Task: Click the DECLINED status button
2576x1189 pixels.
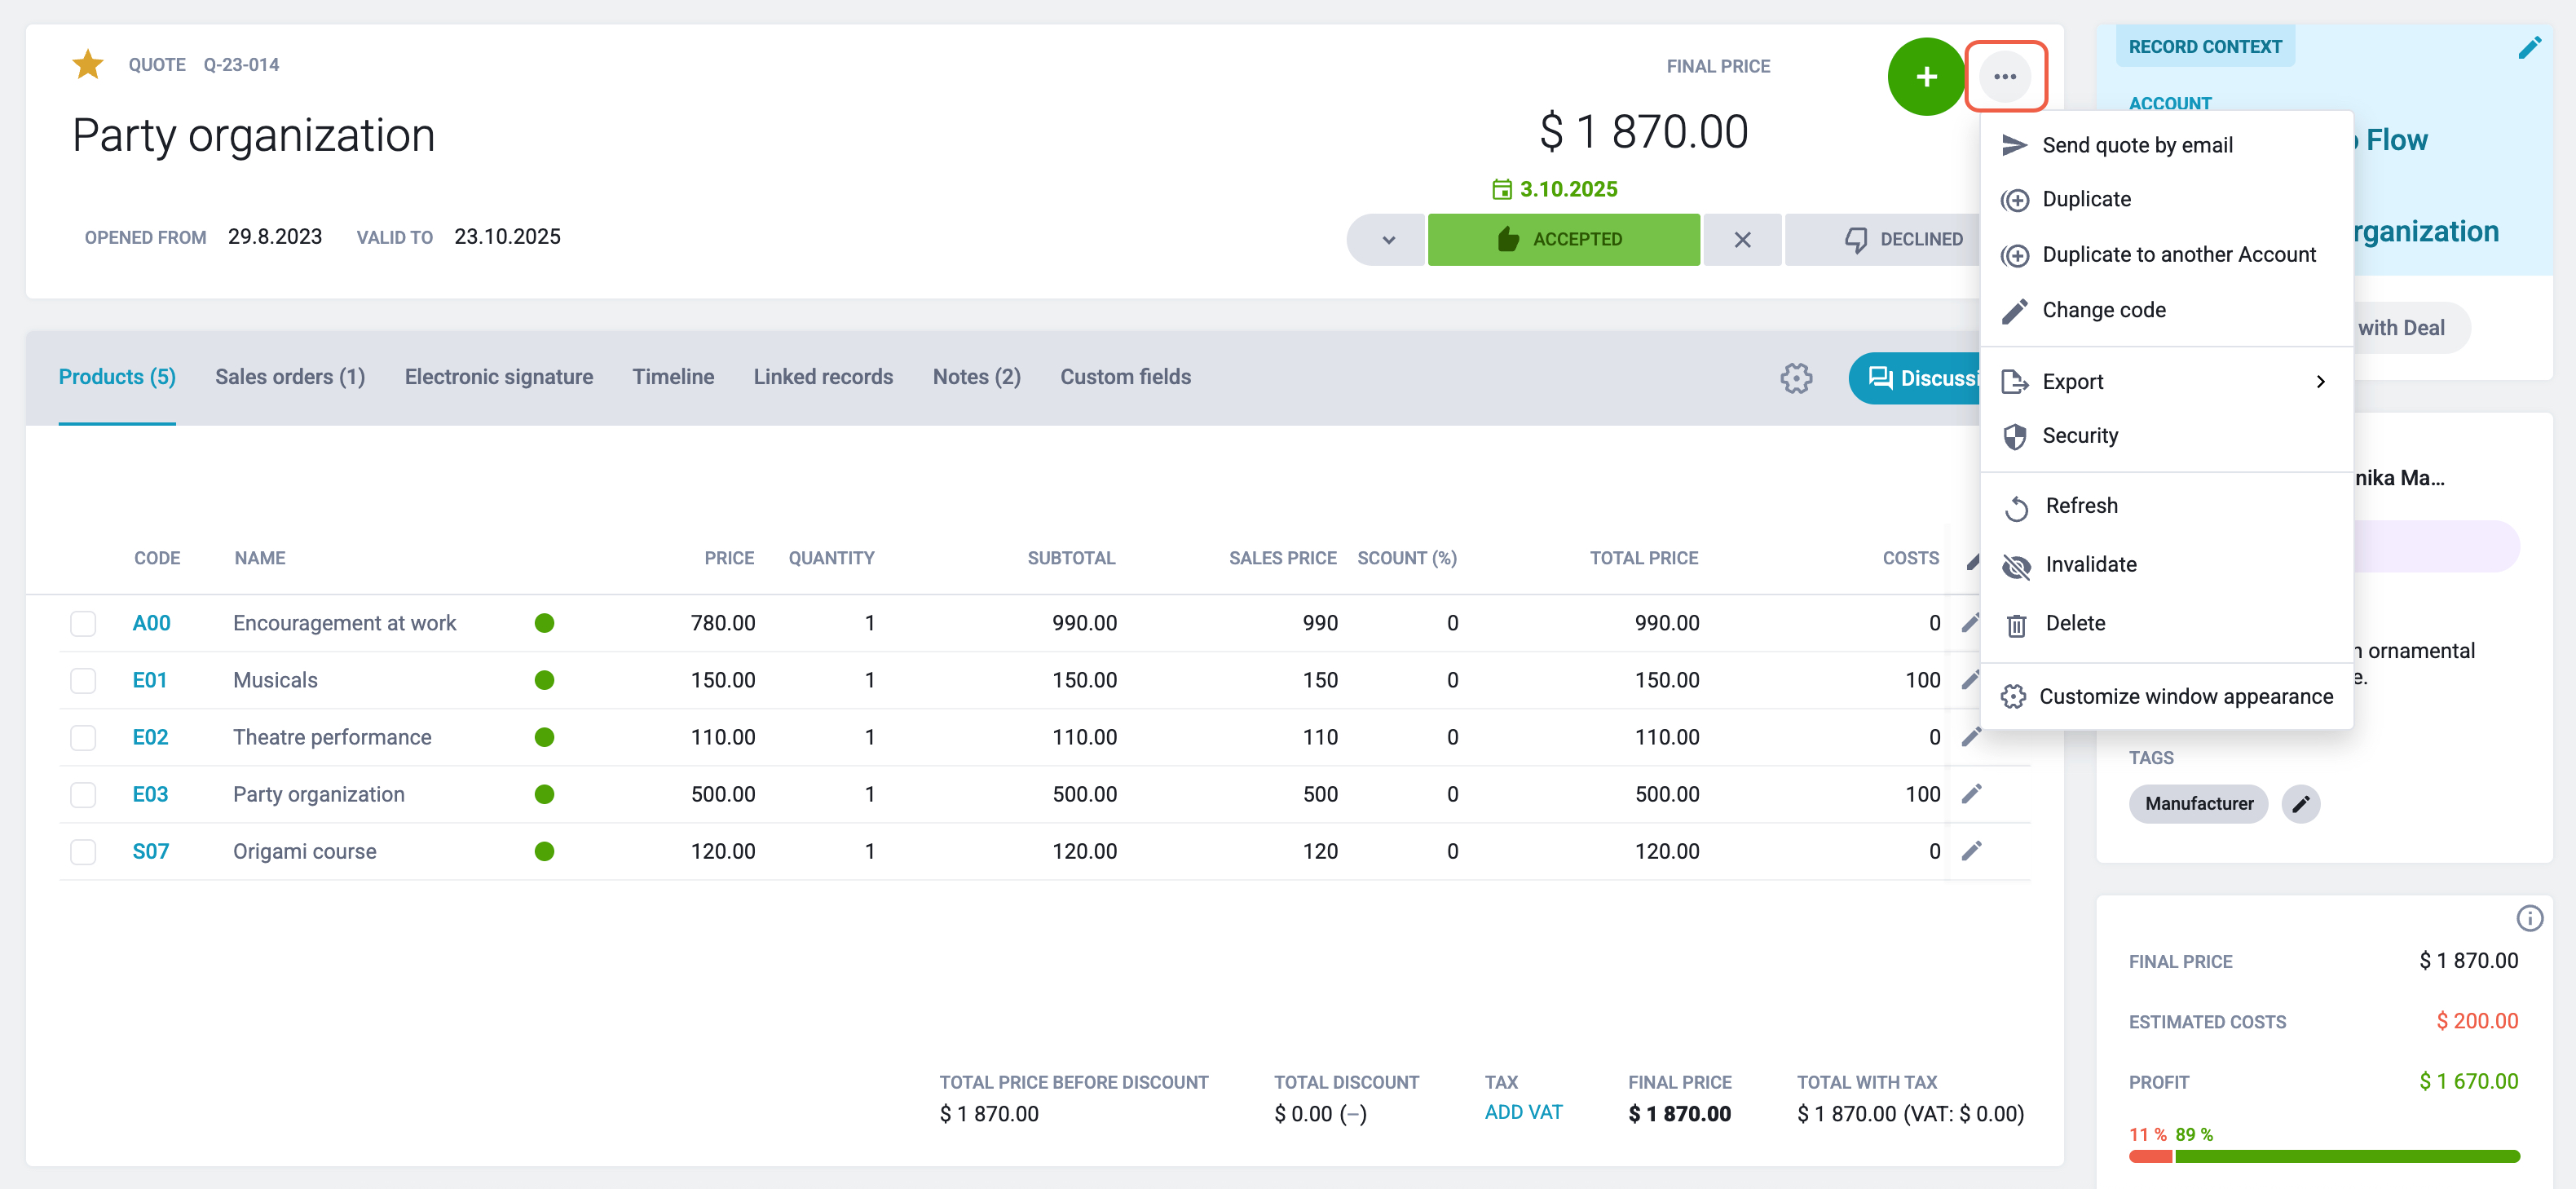Action: click(x=1883, y=240)
